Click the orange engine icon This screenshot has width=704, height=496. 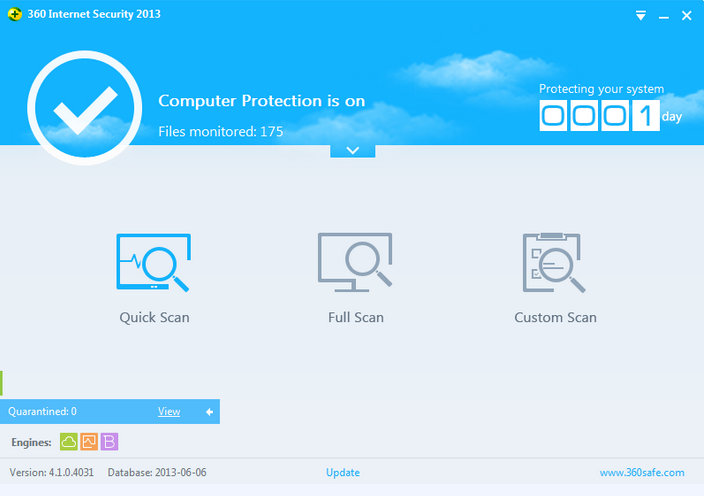(89, 442)
